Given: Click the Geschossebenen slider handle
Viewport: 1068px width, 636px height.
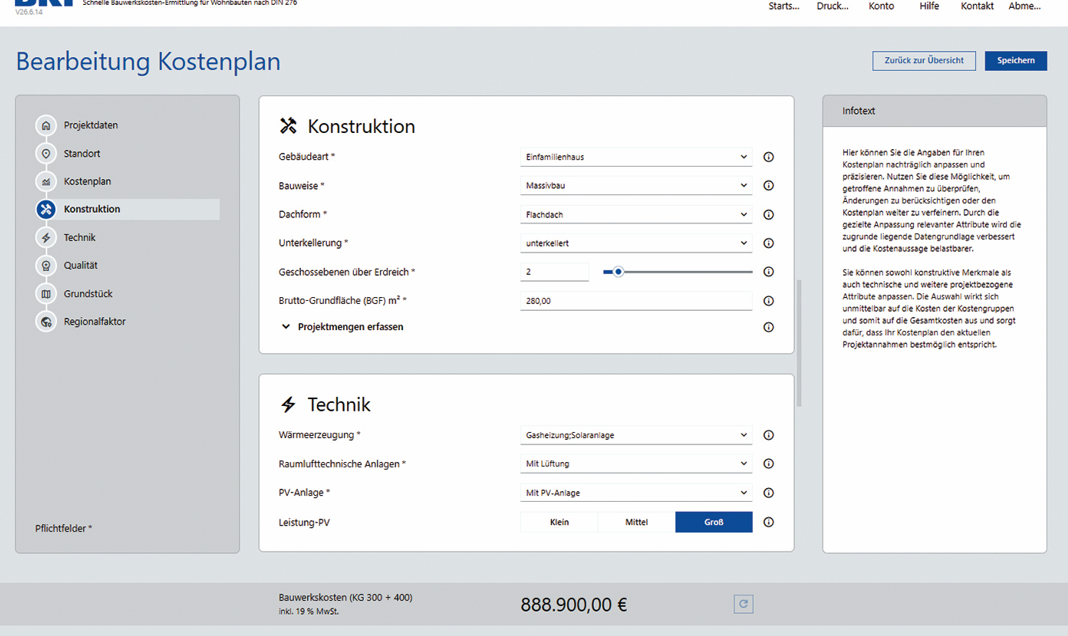Looking at the screenshot, I should point(618,272).
